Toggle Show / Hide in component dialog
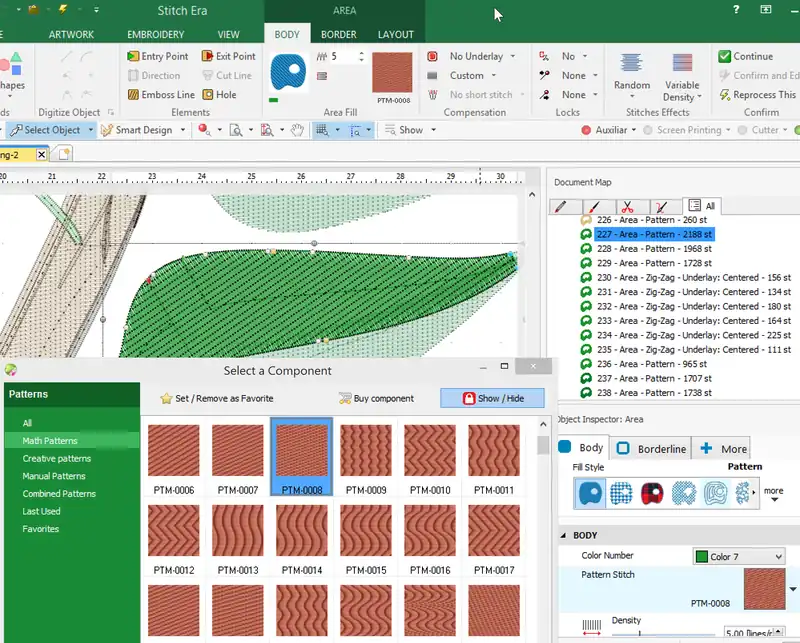Screen dimensions: 800x643 pos(492,398)
